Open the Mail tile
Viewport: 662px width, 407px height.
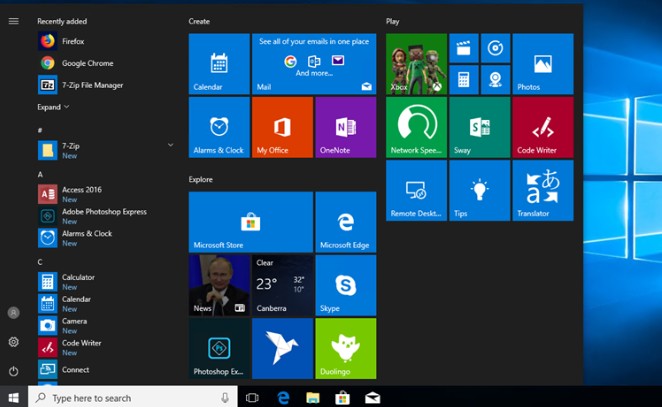click(x=314, y=64)
